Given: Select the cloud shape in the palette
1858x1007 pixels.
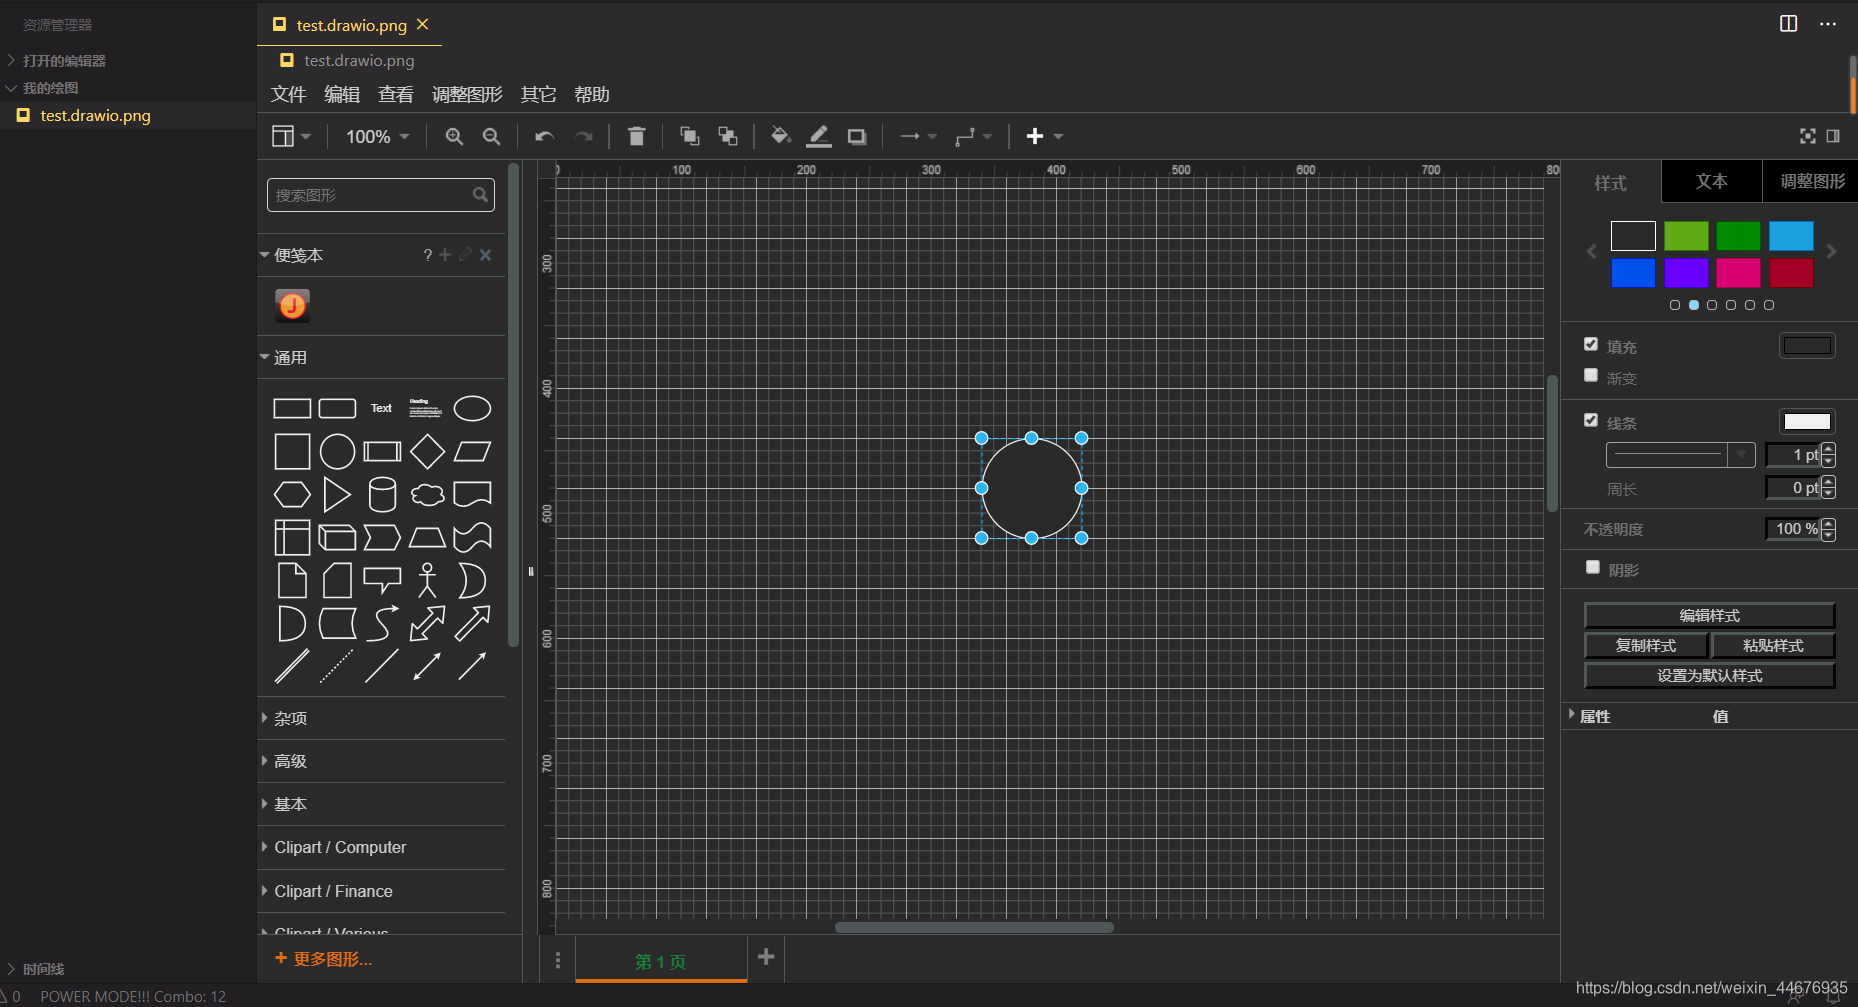Looking at the screenshot, I should (x=427, y=495).
